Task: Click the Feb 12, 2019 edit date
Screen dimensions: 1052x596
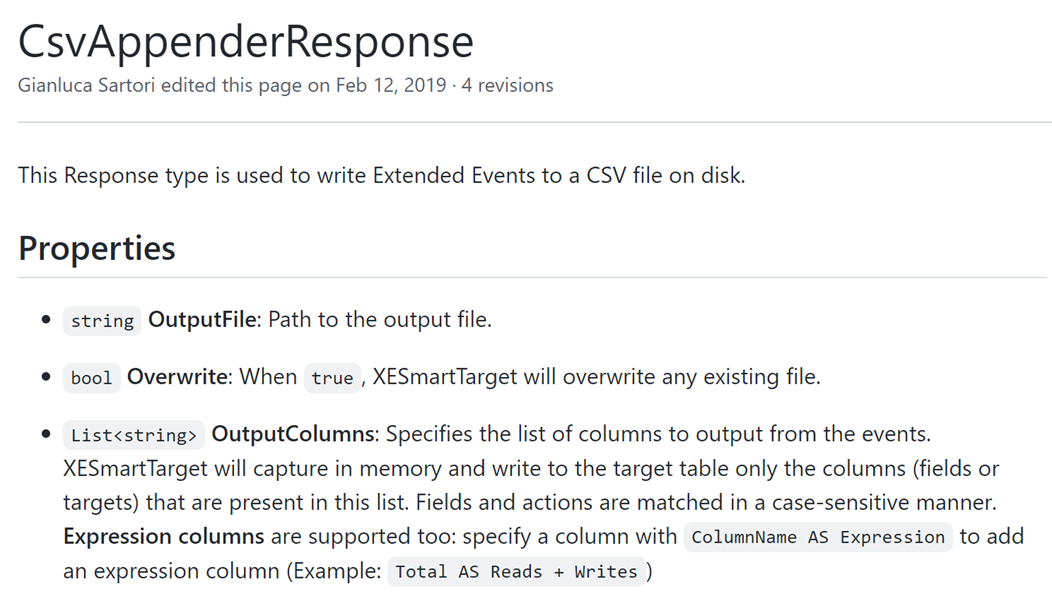Action: [391, 85]
